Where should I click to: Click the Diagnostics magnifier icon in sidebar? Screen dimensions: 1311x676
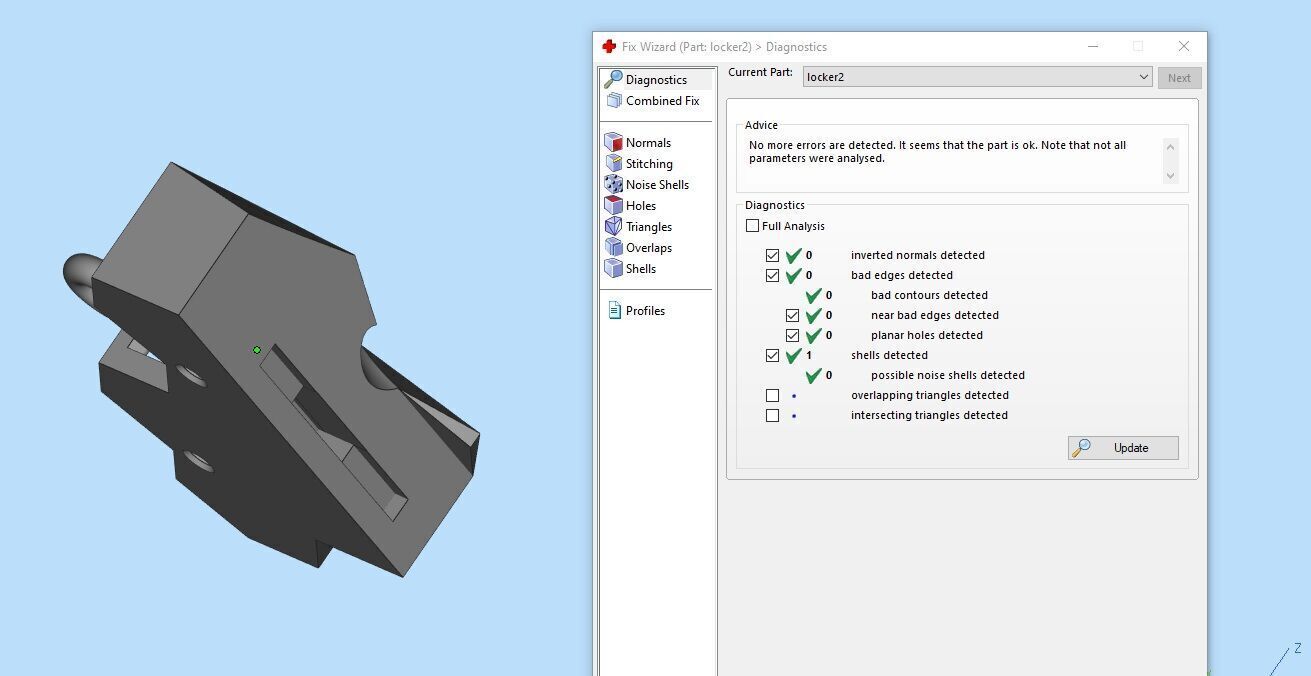(x=613, y=79)
